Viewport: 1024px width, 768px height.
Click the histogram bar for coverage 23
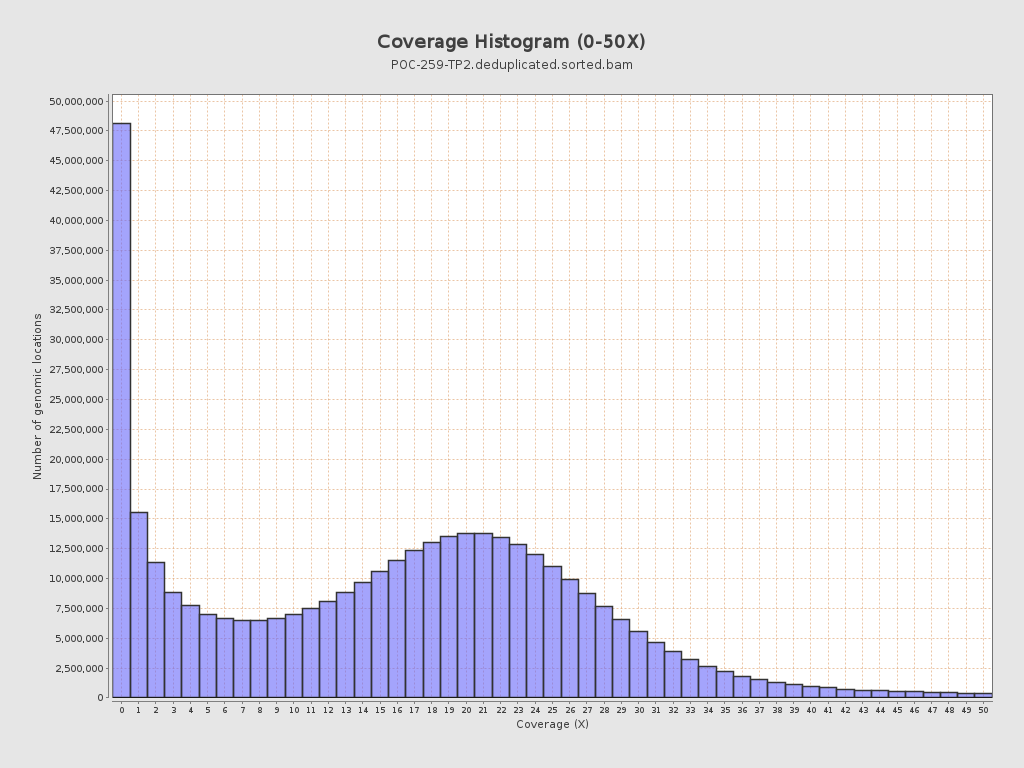point(518,621)
